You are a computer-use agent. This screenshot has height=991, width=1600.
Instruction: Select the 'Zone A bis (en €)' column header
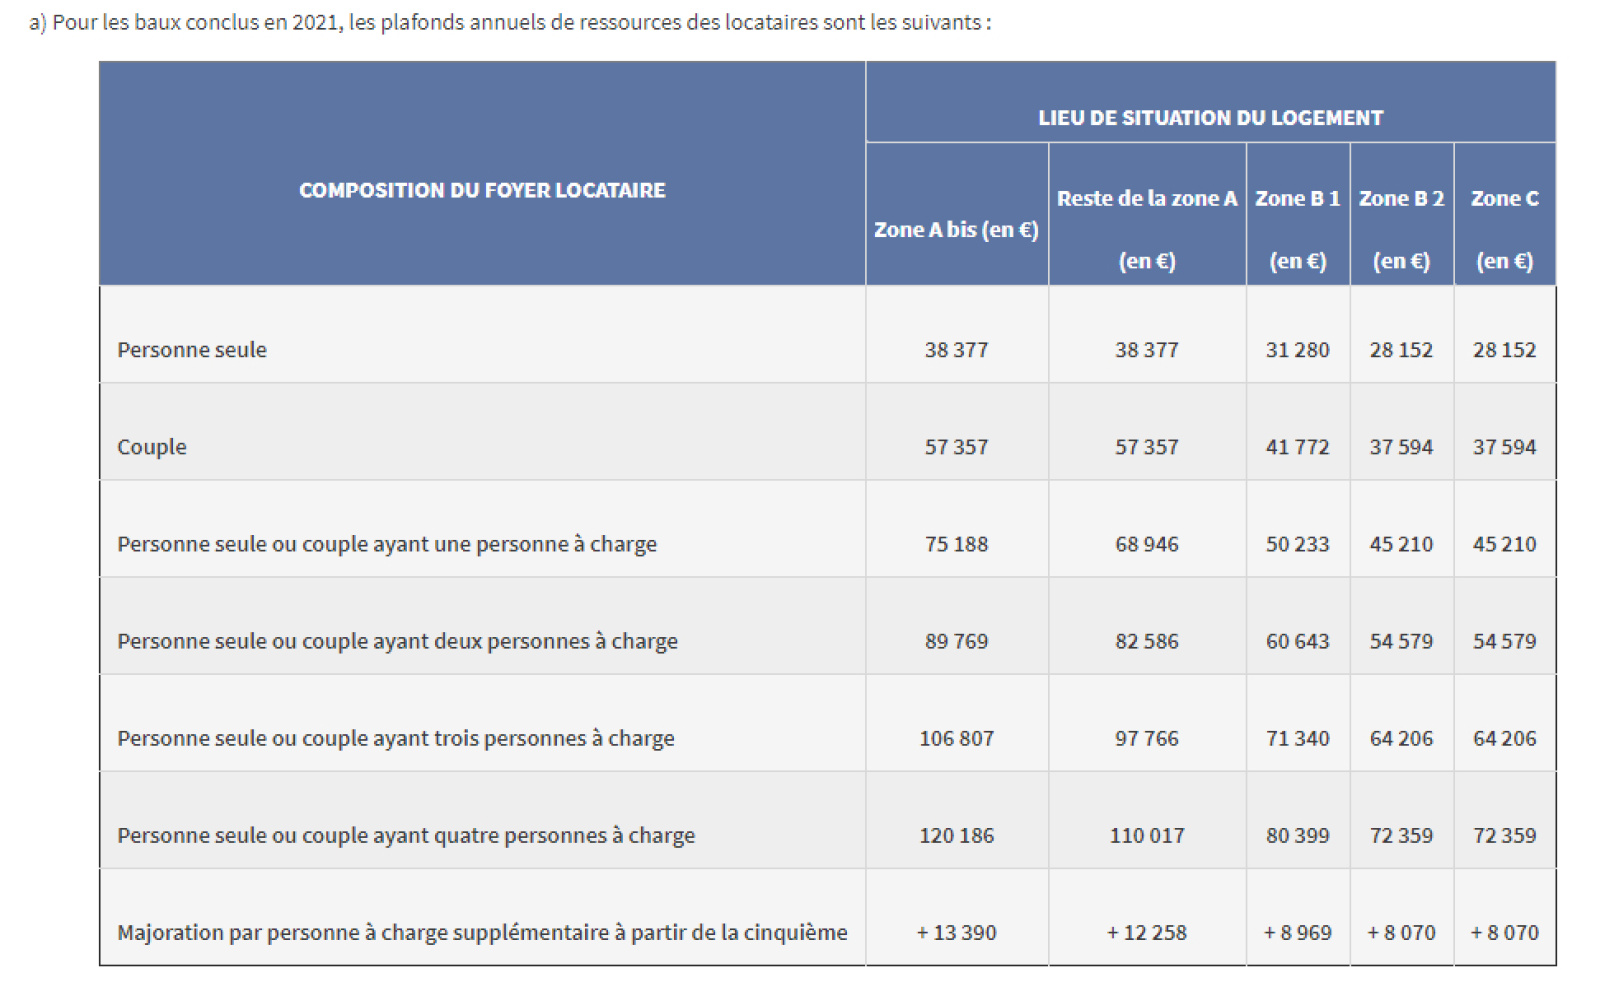pos(956,230)
